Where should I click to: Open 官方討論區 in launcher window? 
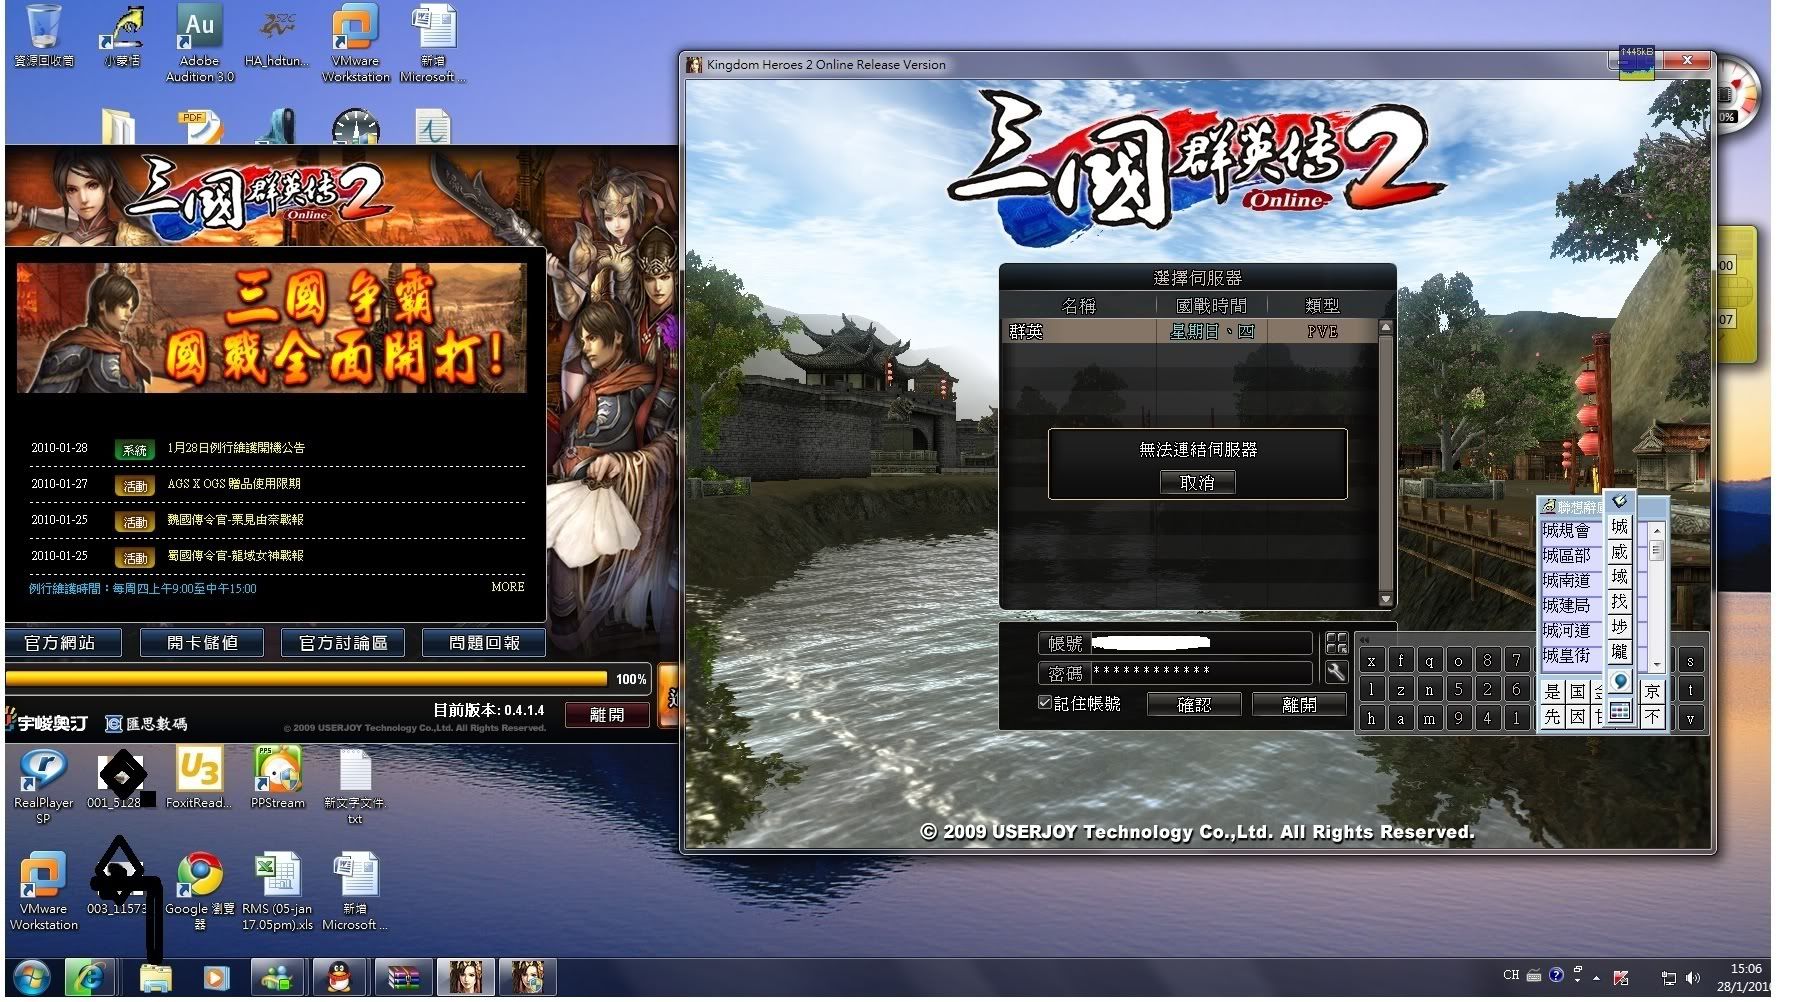(343, 643)
